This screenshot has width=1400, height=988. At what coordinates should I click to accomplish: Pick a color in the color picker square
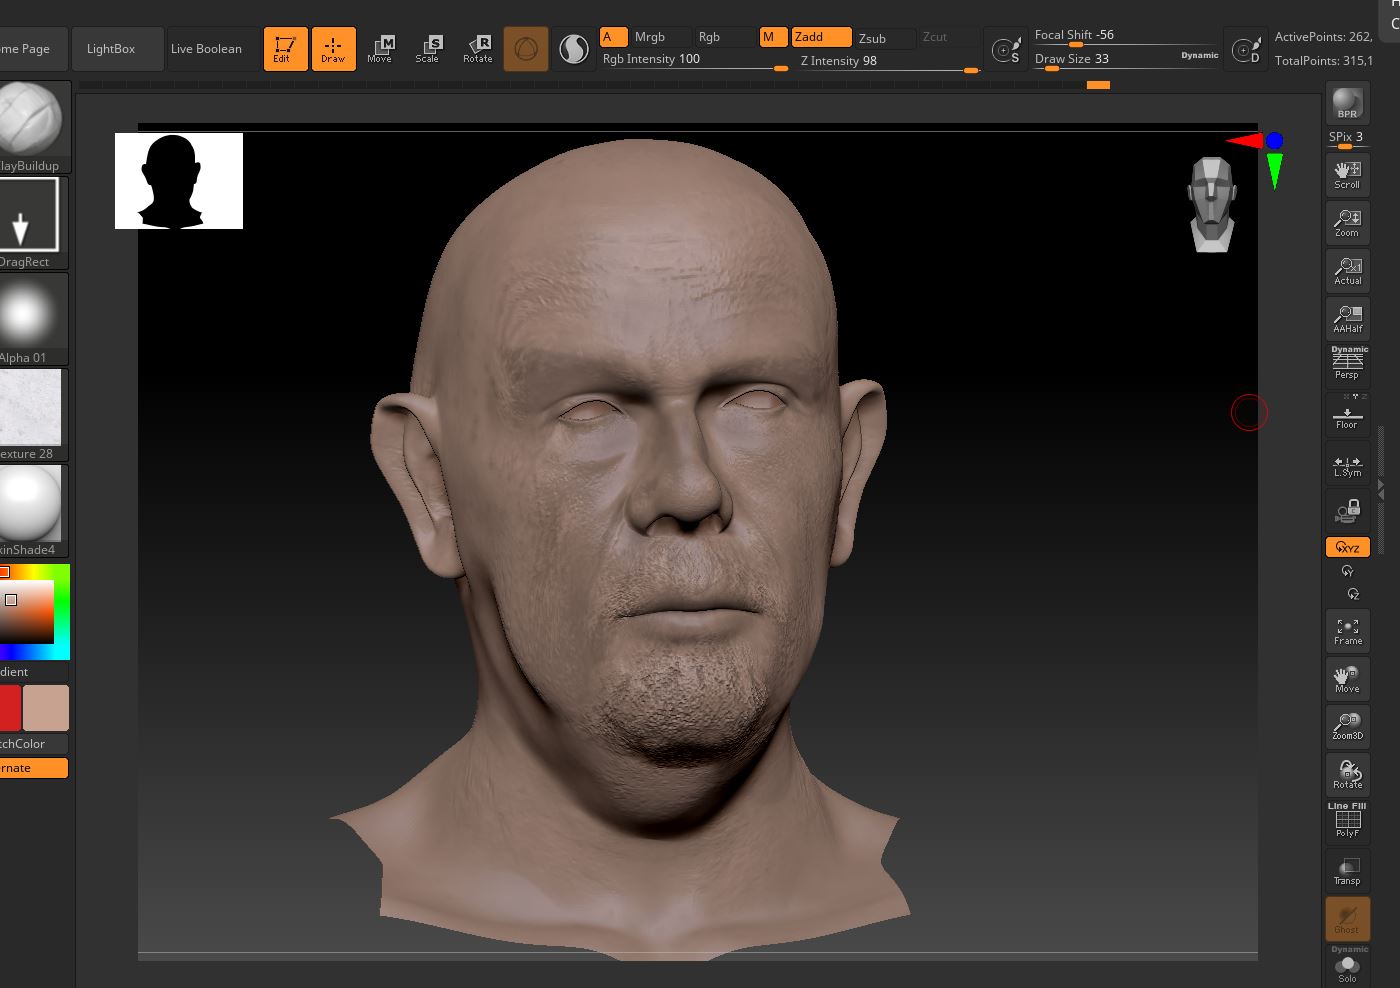pos(27,612)
